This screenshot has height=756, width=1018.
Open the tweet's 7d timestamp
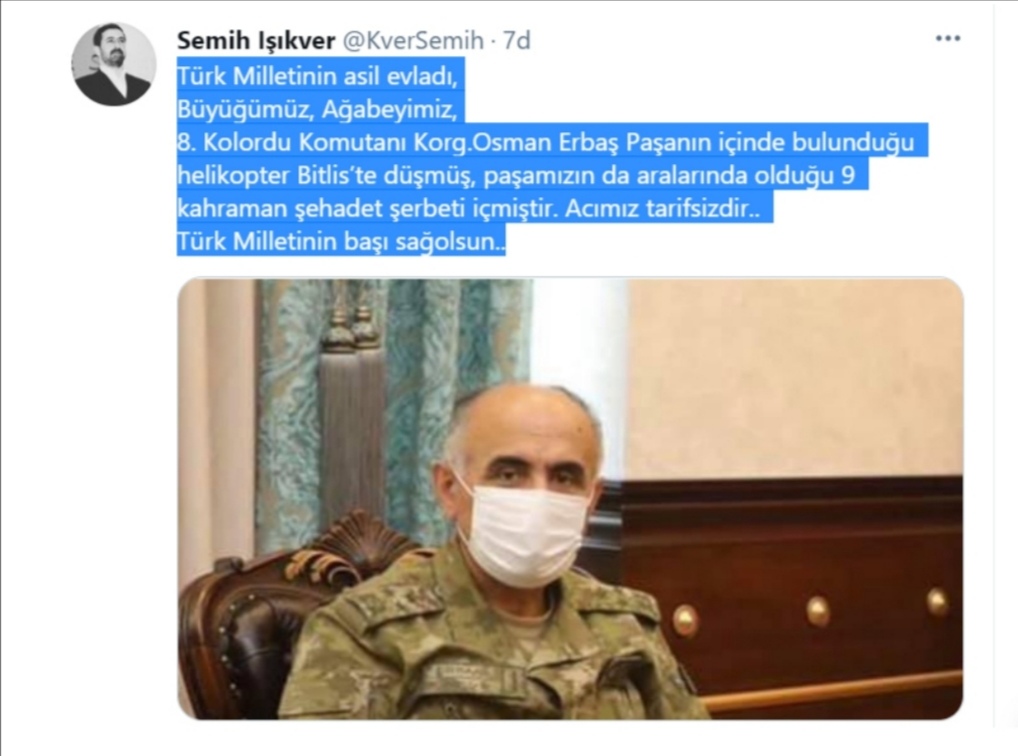(x=517, y=40)
